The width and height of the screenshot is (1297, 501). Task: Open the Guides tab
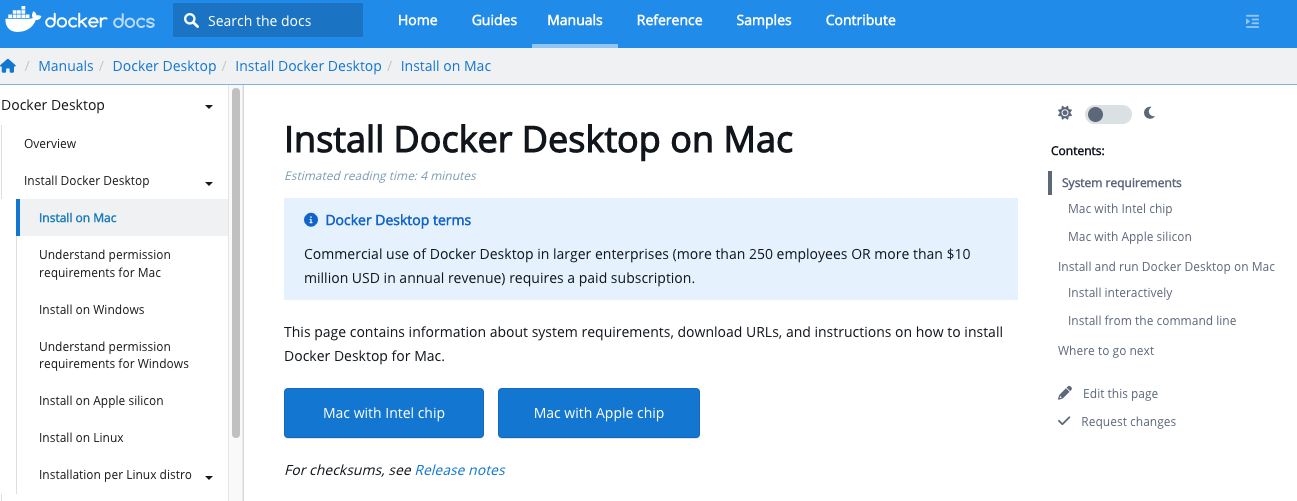point(494,20)
